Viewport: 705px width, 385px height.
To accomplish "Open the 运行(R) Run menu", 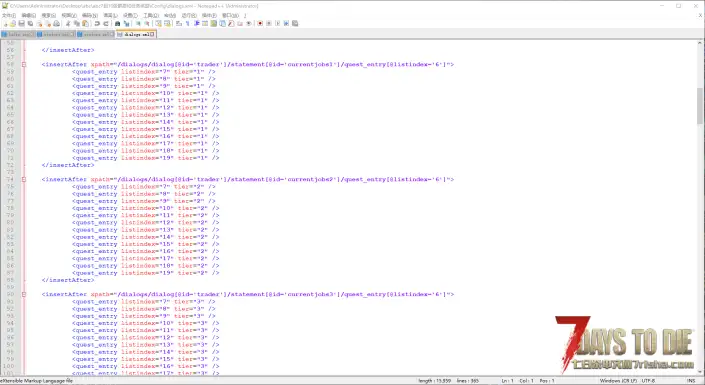I will [x=189, y=15].
